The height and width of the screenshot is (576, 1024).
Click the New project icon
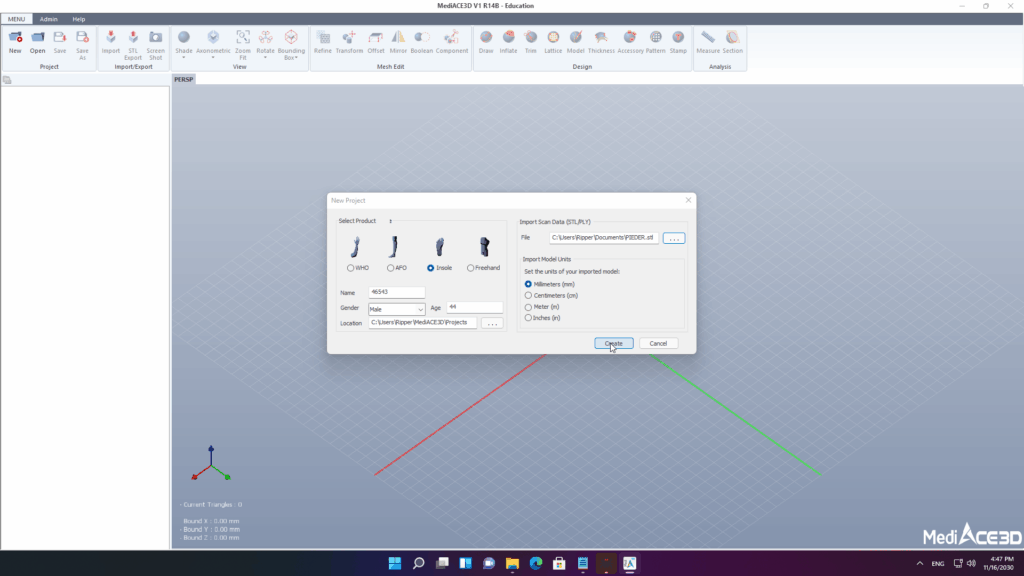(x=15, y=41)
